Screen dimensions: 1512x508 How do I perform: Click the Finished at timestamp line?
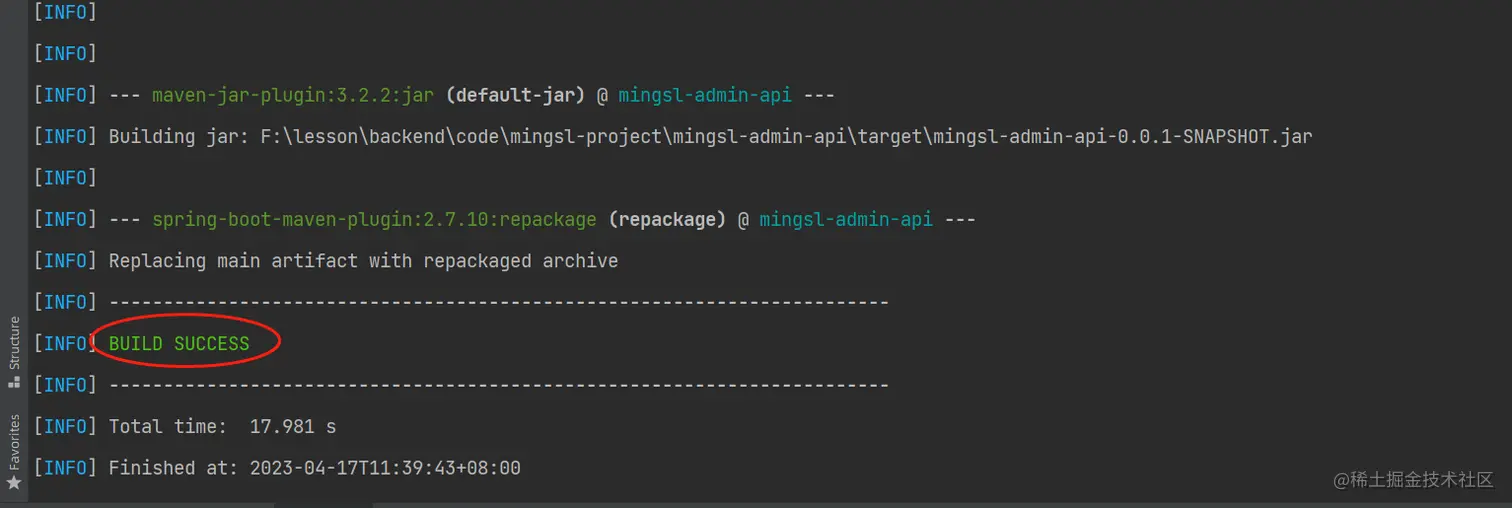314,468
